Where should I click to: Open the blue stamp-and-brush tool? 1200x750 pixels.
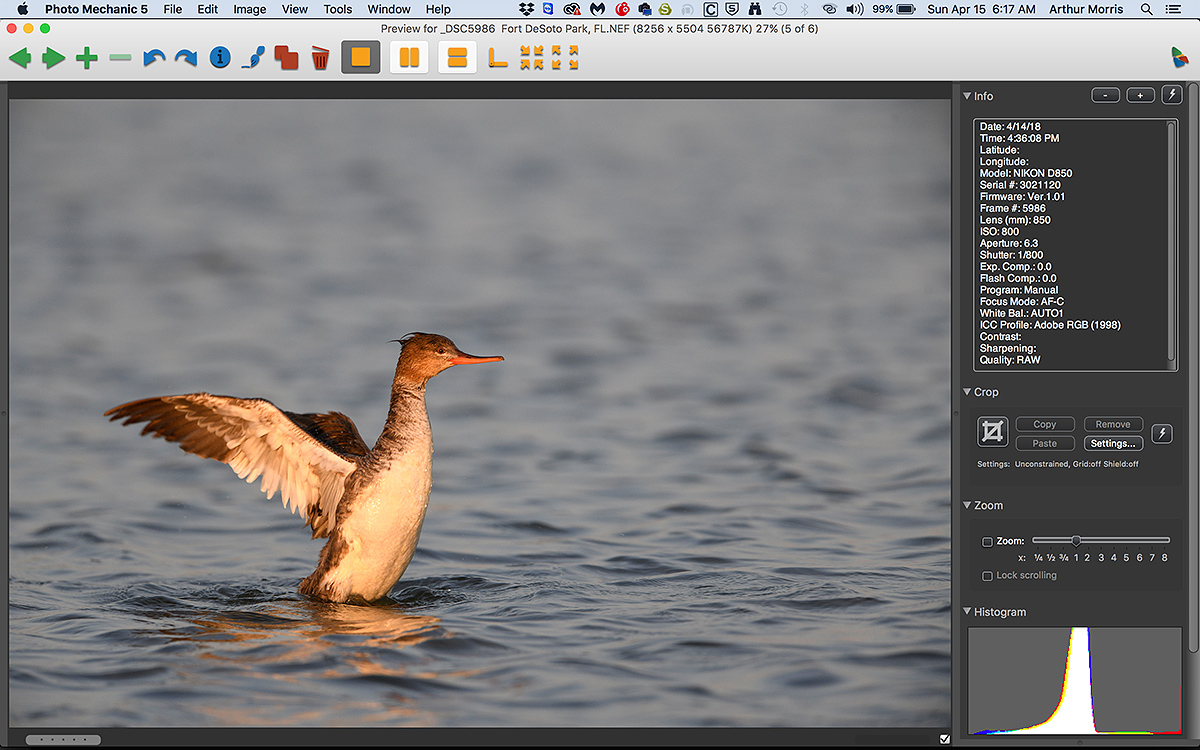point(253,58)
